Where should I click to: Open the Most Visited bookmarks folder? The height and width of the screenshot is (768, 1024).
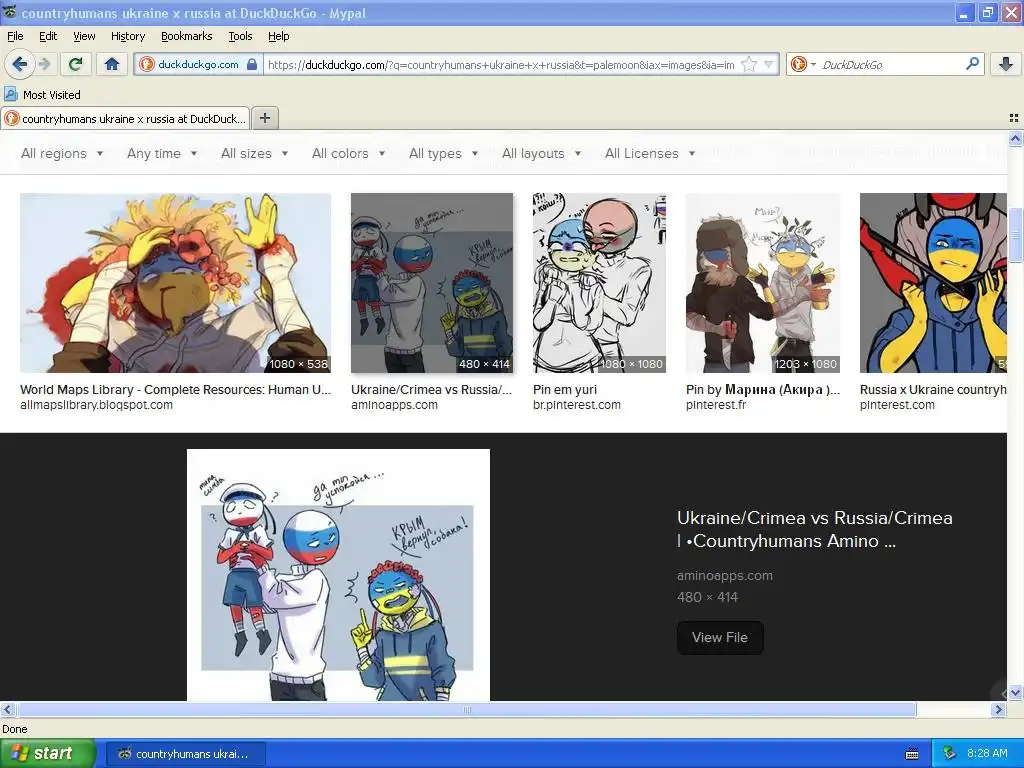click(42, 95)
